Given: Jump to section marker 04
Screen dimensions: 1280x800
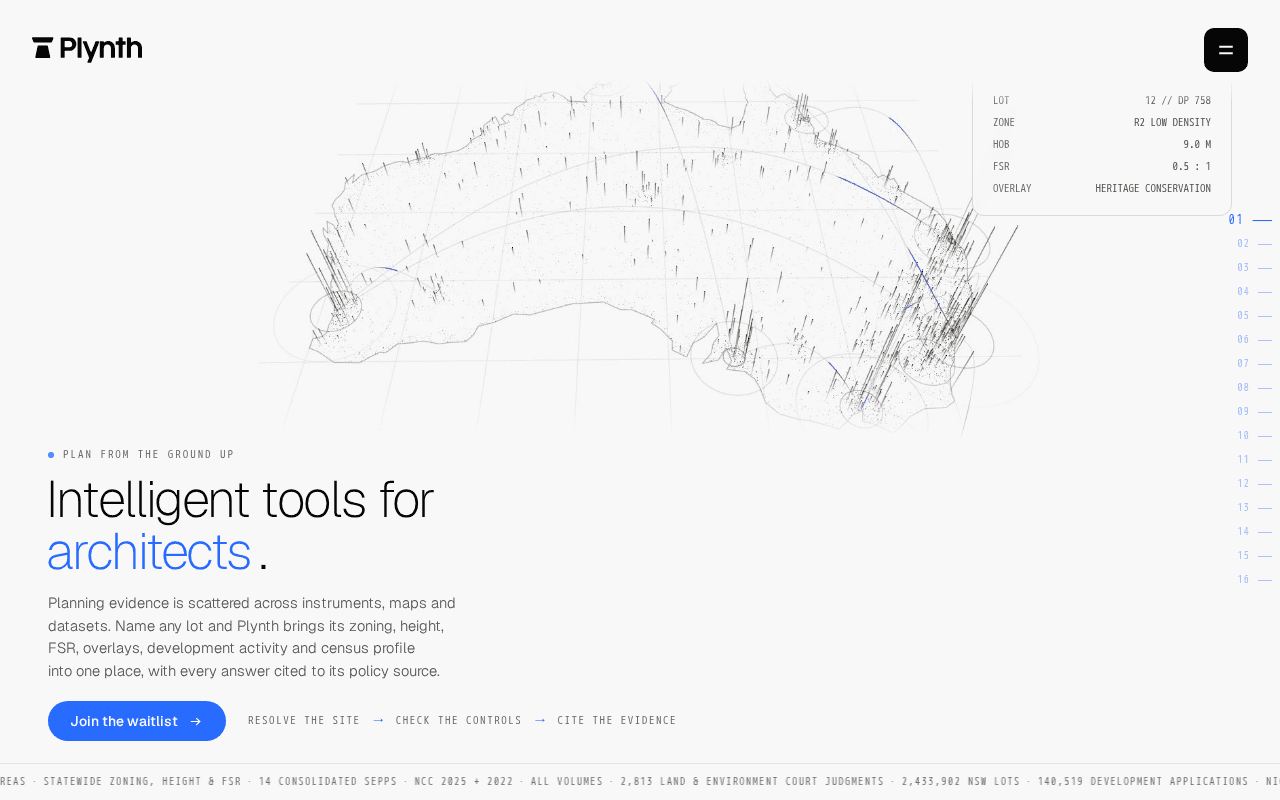Looking at the screenshot, I should point(1254,292).
